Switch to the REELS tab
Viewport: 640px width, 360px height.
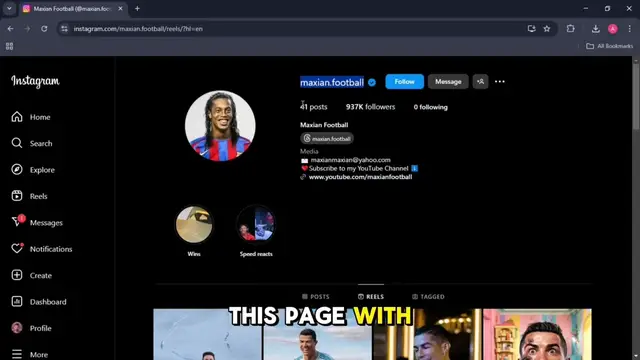[x=371, y=297]
